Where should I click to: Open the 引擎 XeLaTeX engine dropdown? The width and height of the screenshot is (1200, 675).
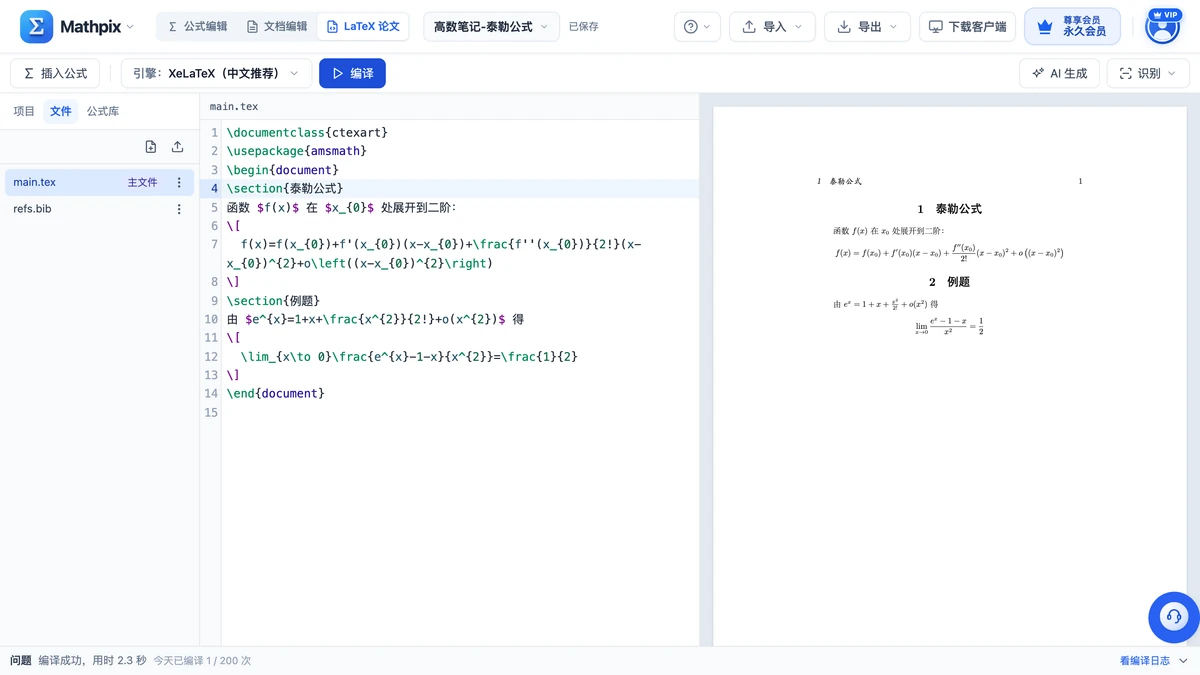(215, 73)
